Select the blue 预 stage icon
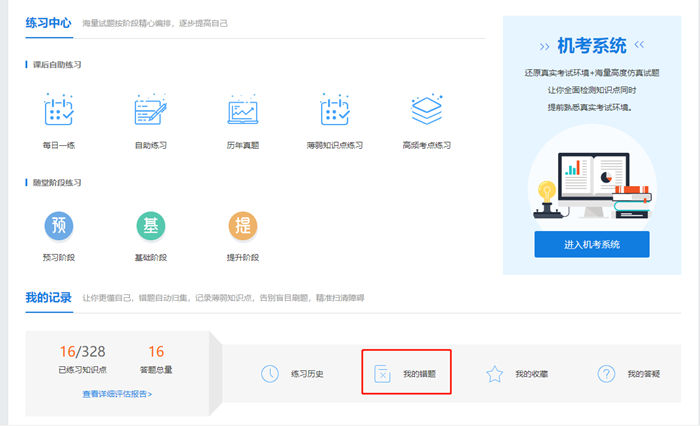Viewport: 700px width, 426px height. (59, 226)
